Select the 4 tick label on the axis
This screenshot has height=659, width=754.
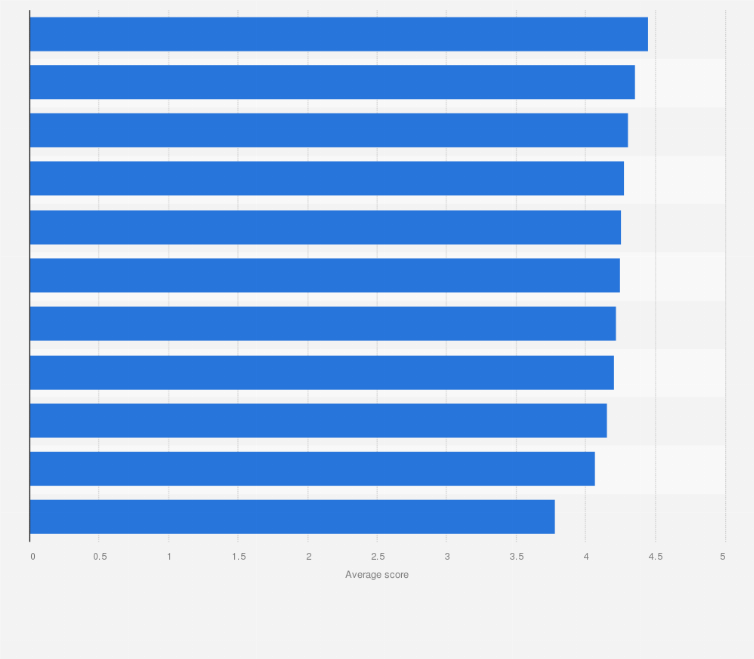[585, 555]
